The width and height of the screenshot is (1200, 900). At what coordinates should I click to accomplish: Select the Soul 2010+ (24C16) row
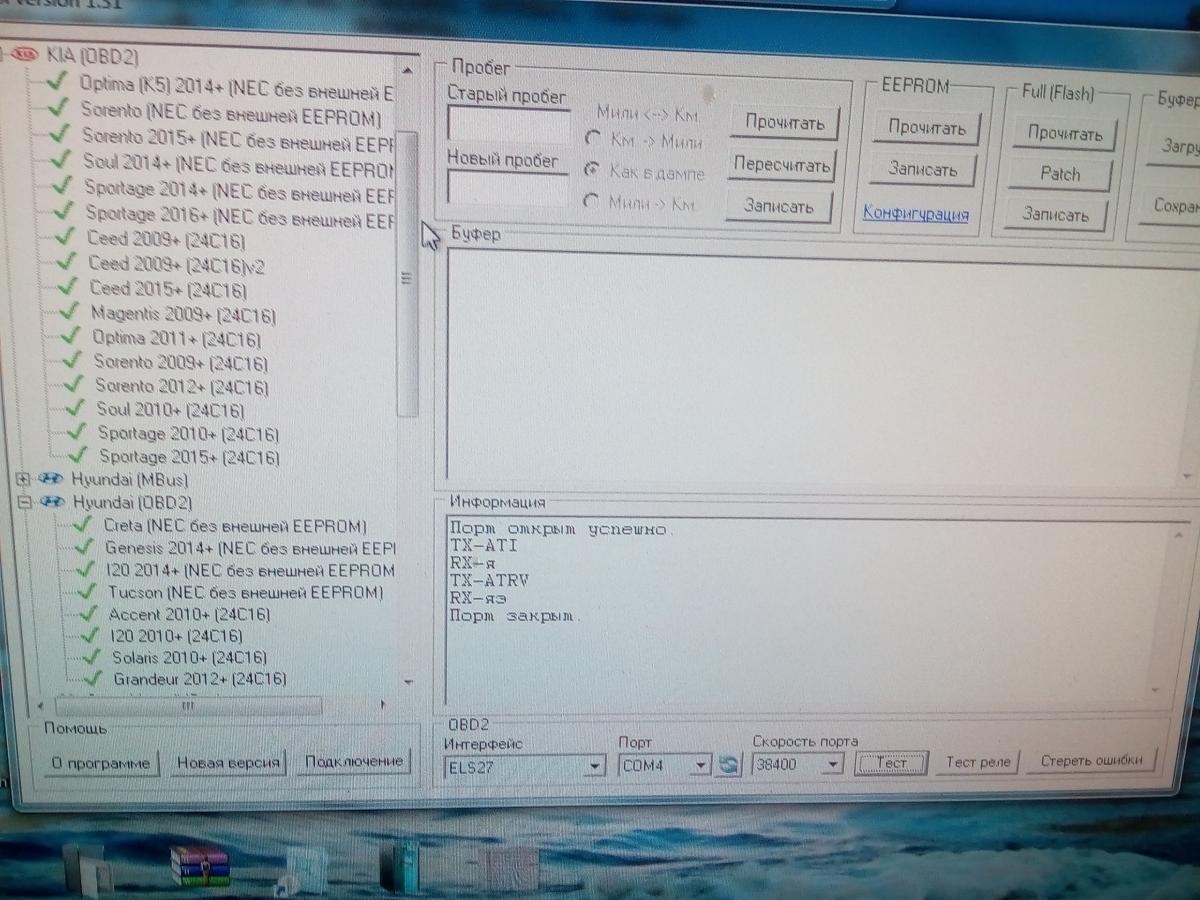[171, 410]
